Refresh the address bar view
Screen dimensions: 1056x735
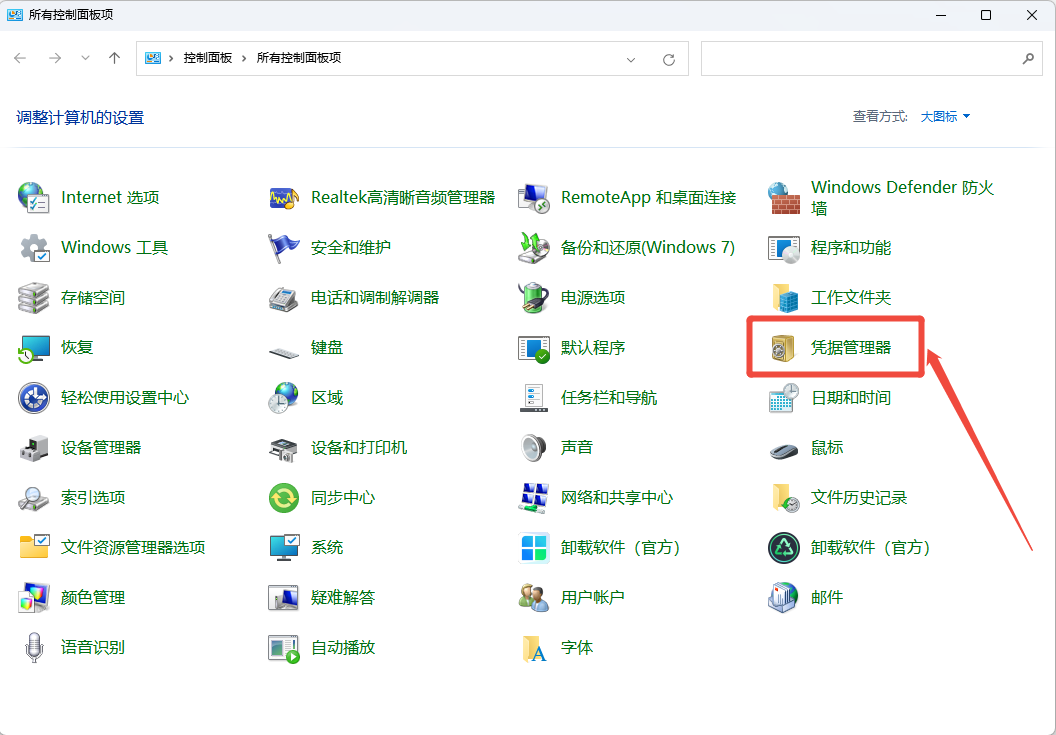(x=669, y=59)
